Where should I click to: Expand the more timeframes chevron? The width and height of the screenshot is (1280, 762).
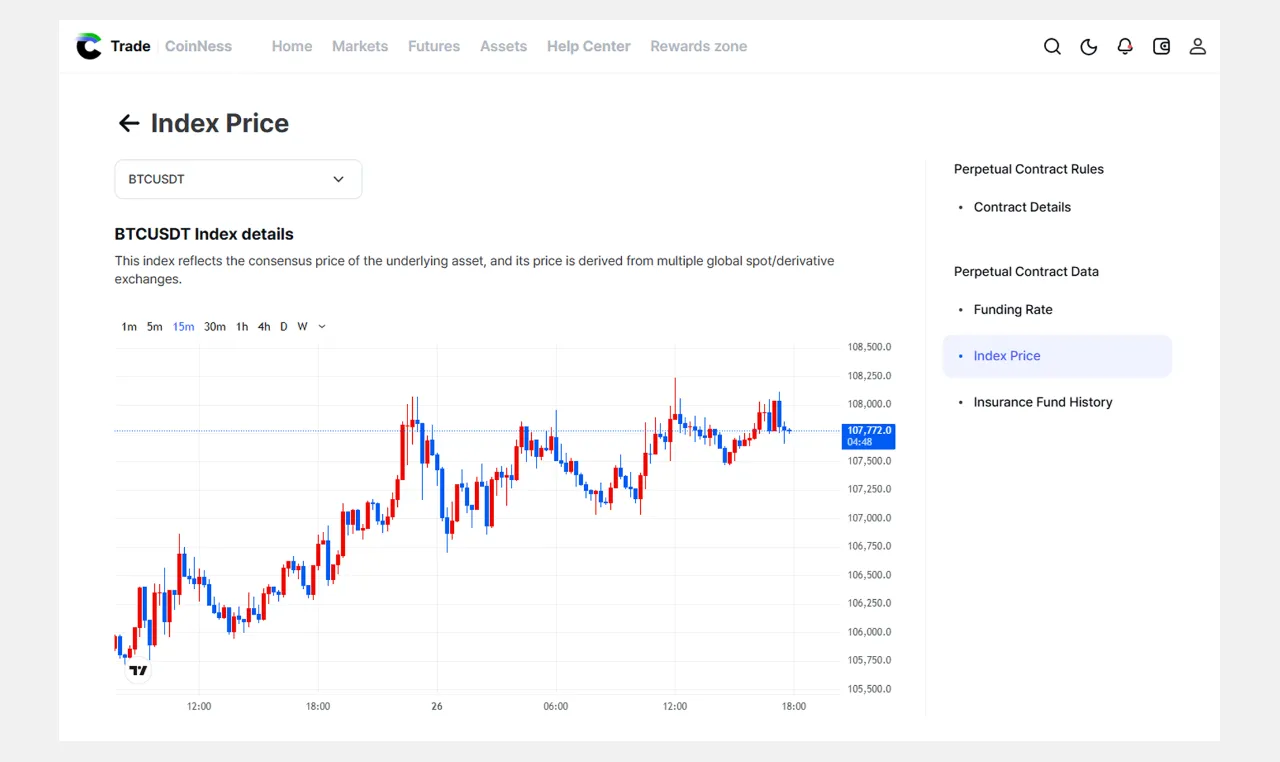[322, 327]
